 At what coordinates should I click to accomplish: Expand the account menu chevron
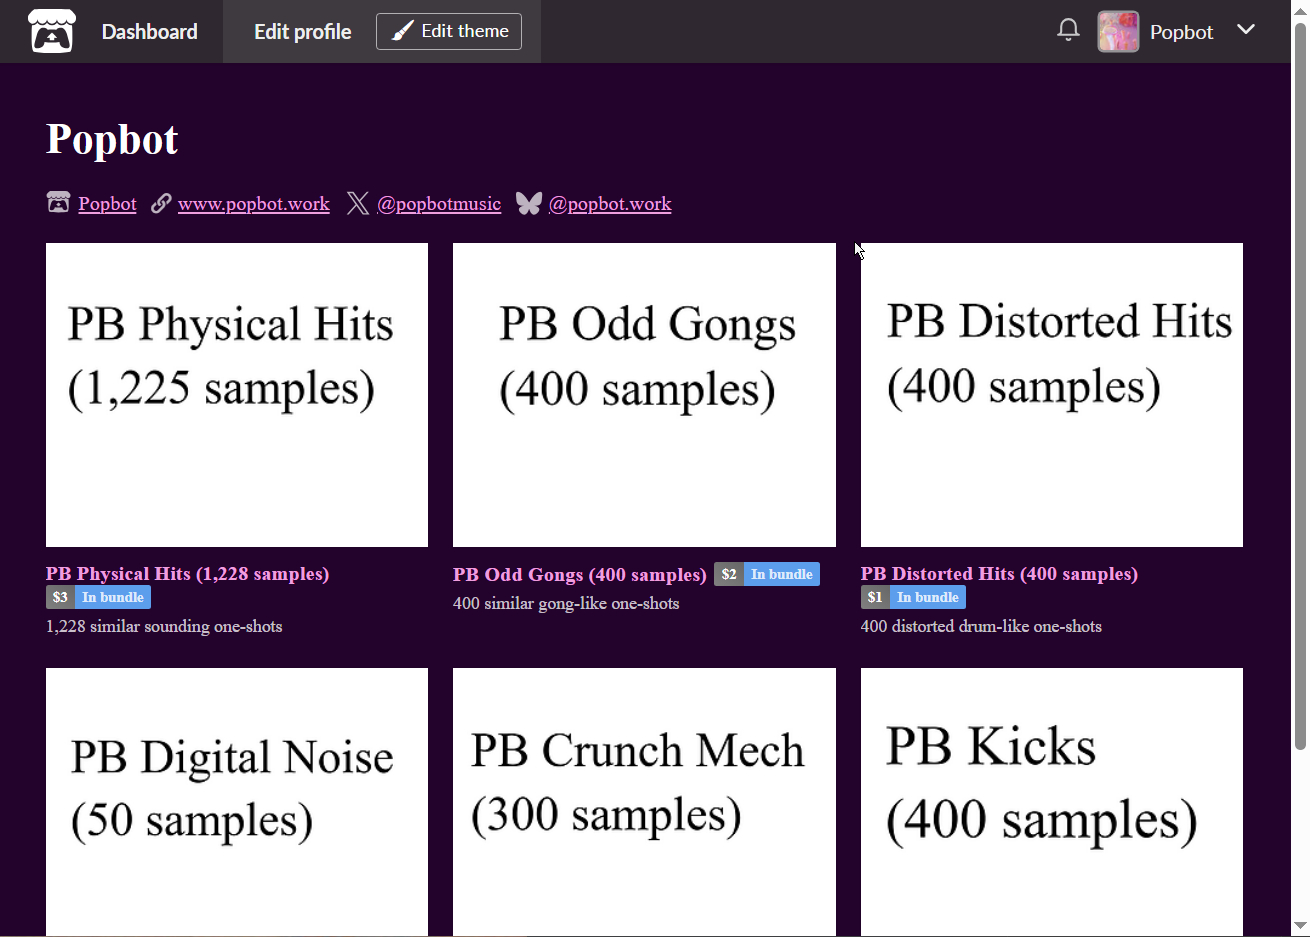point(1246,30)
